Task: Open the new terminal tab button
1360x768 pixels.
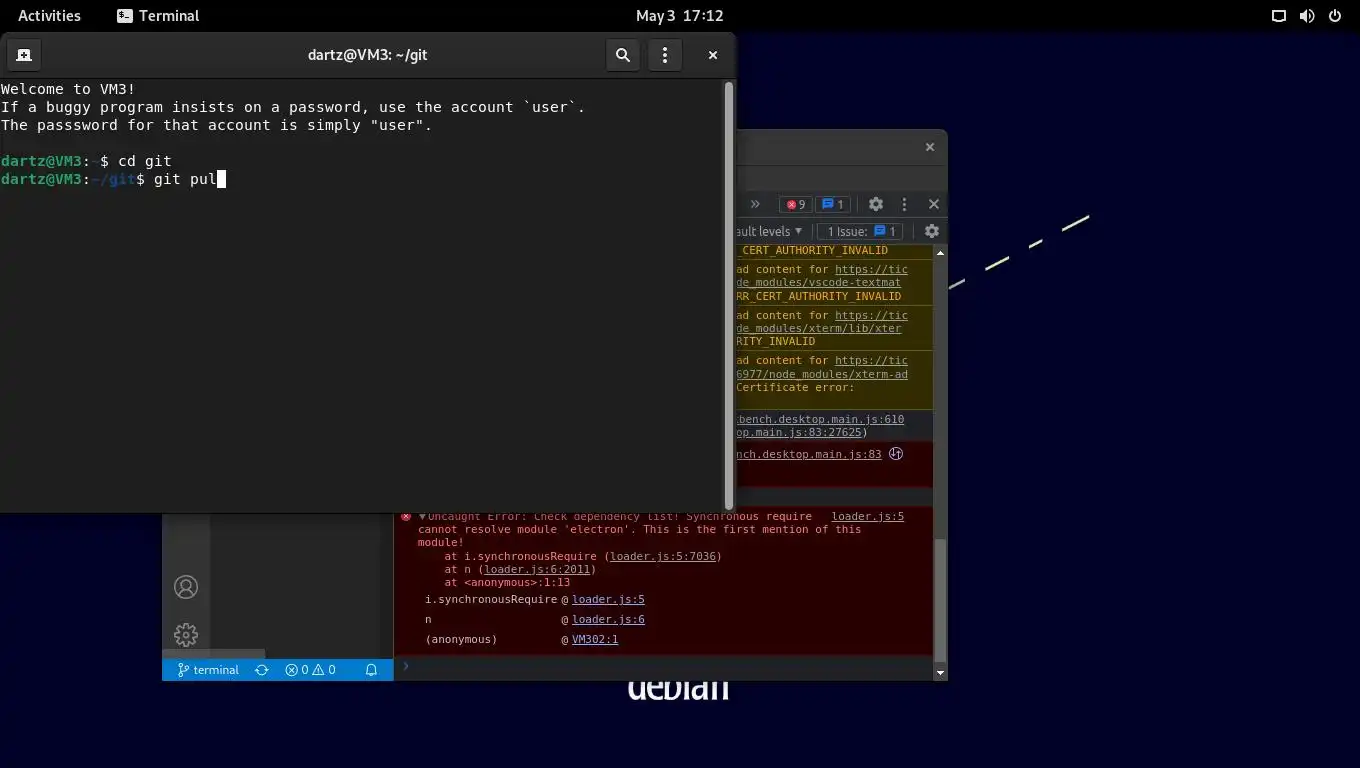Action: point(24,55)
